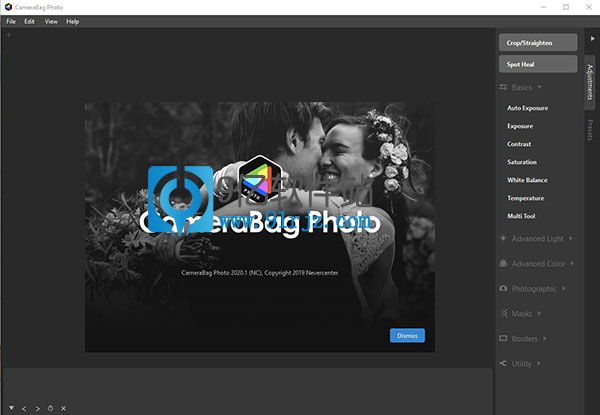
Task: Click the Basics sliders icon
Action: coord(503,88)
